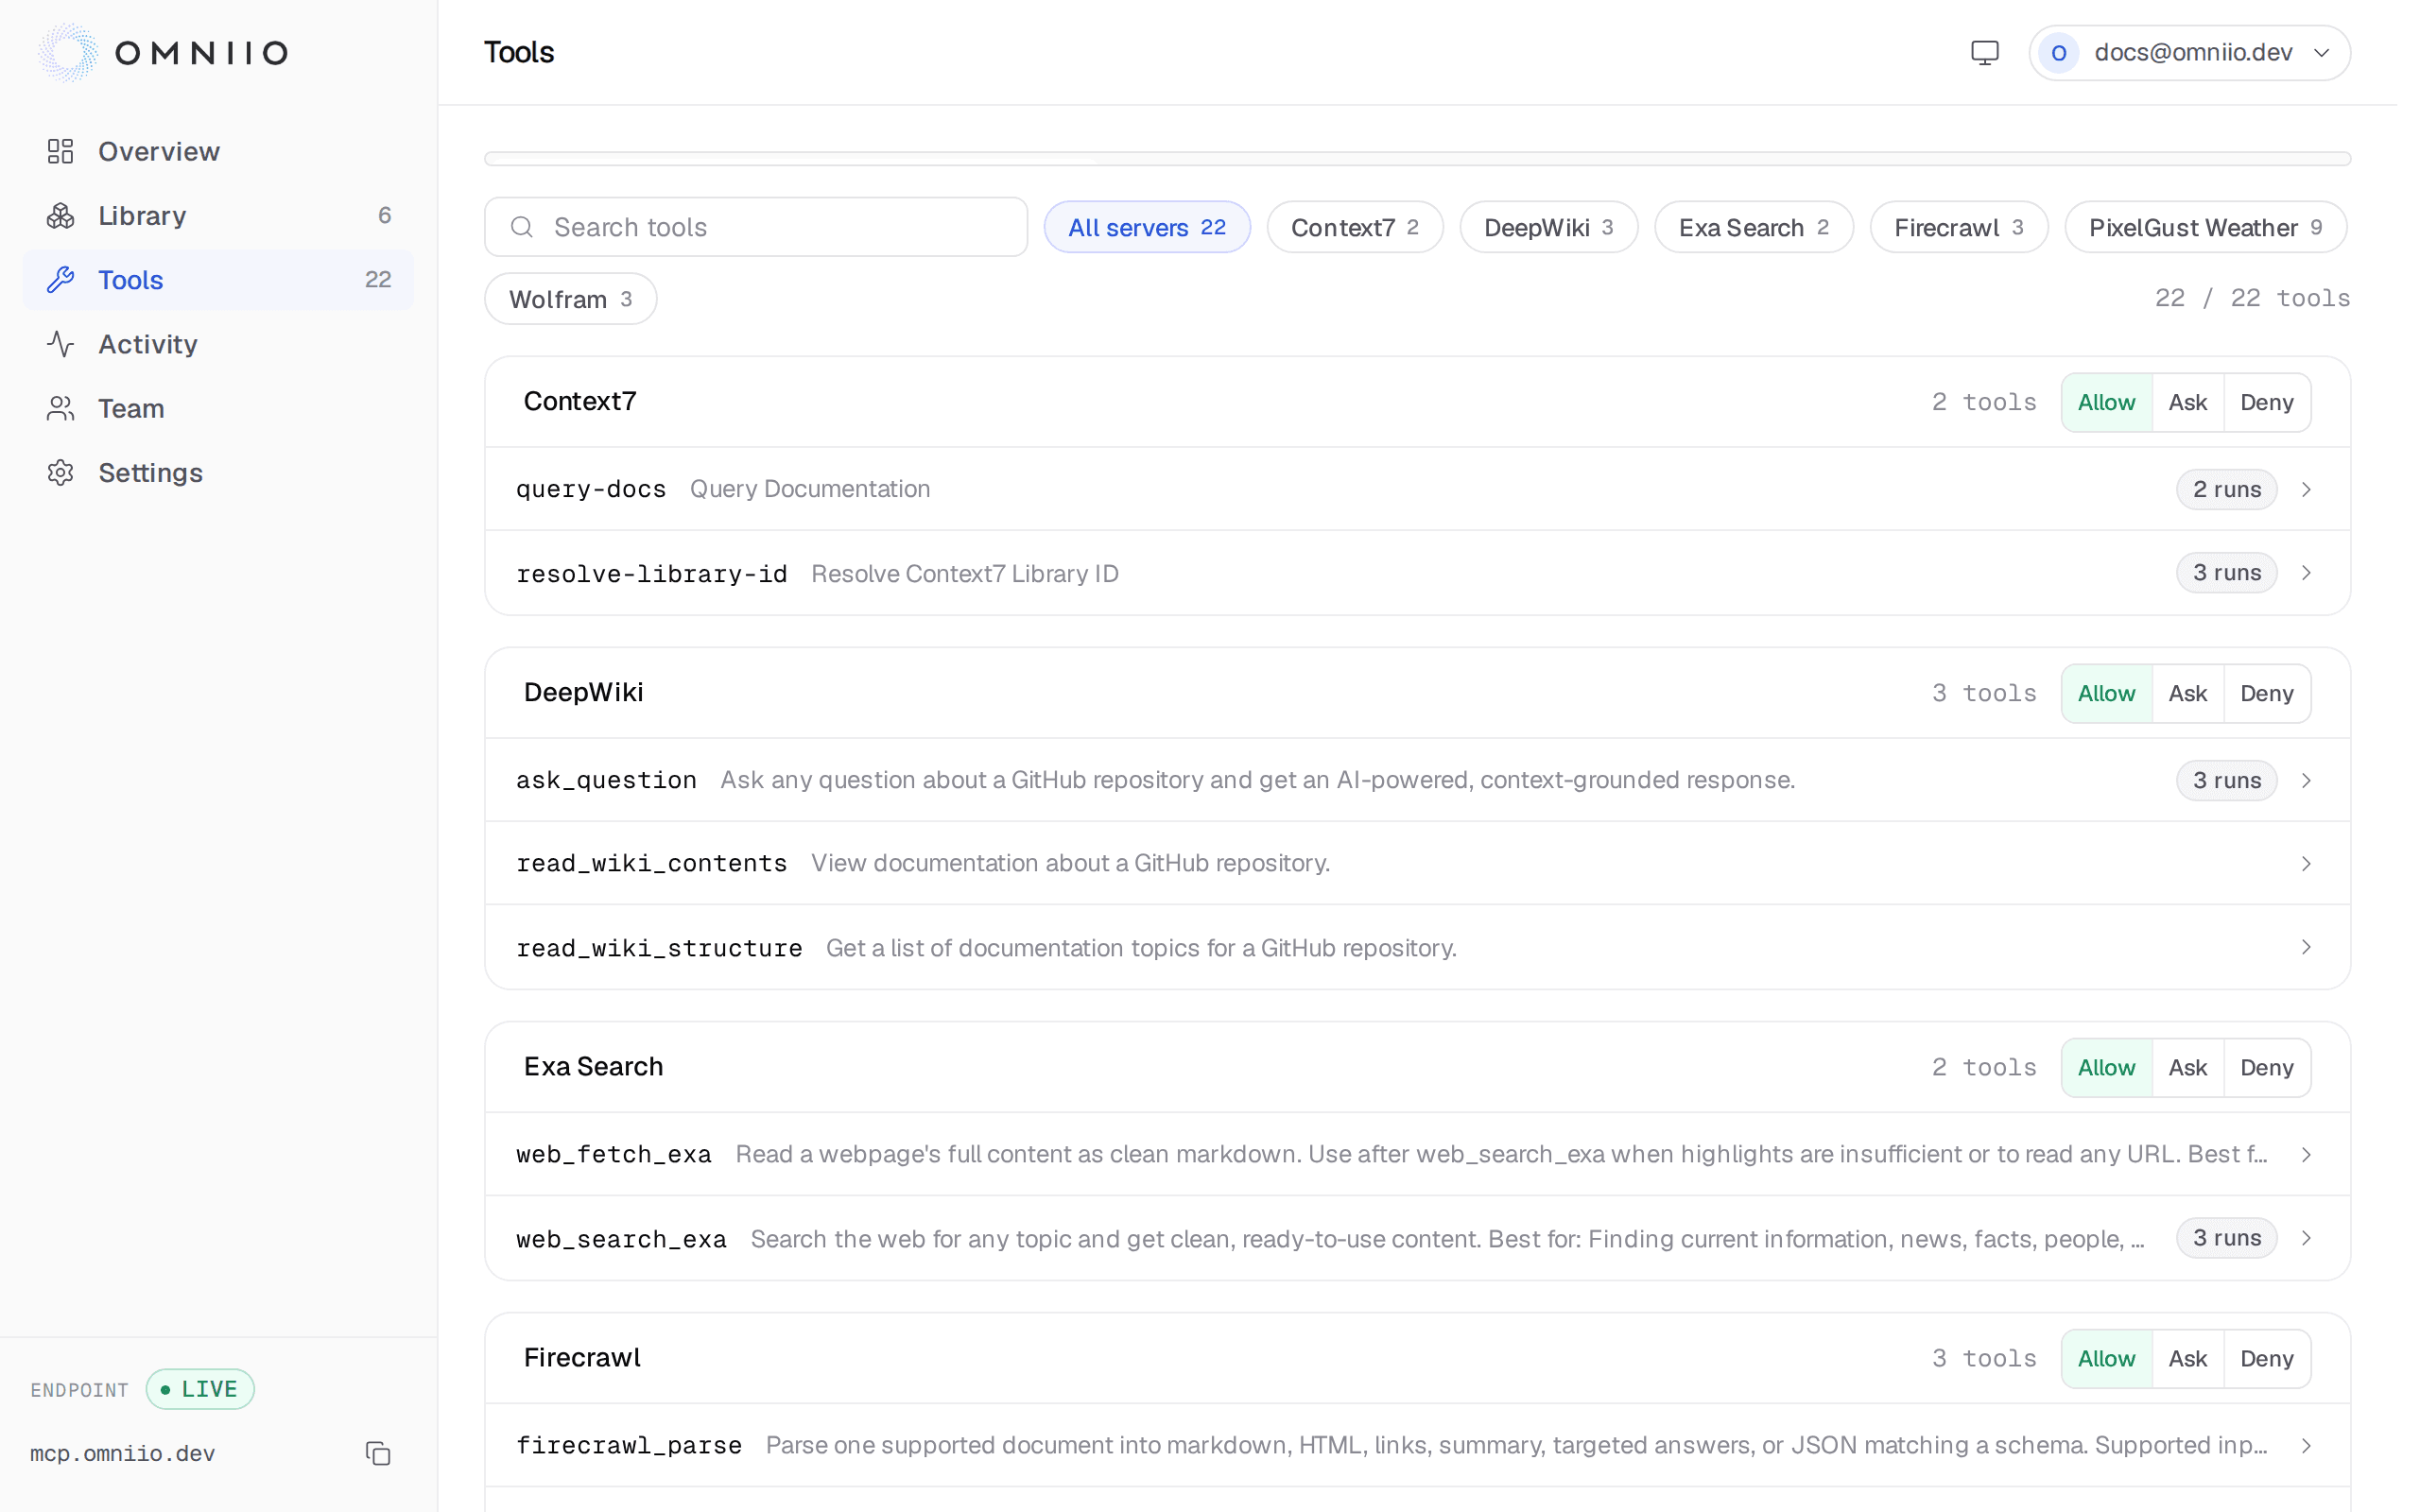The height and width of the screenshot is (1512, 2420).
Task: Click the Firecrawl group heading
Action: point(582,1357)
